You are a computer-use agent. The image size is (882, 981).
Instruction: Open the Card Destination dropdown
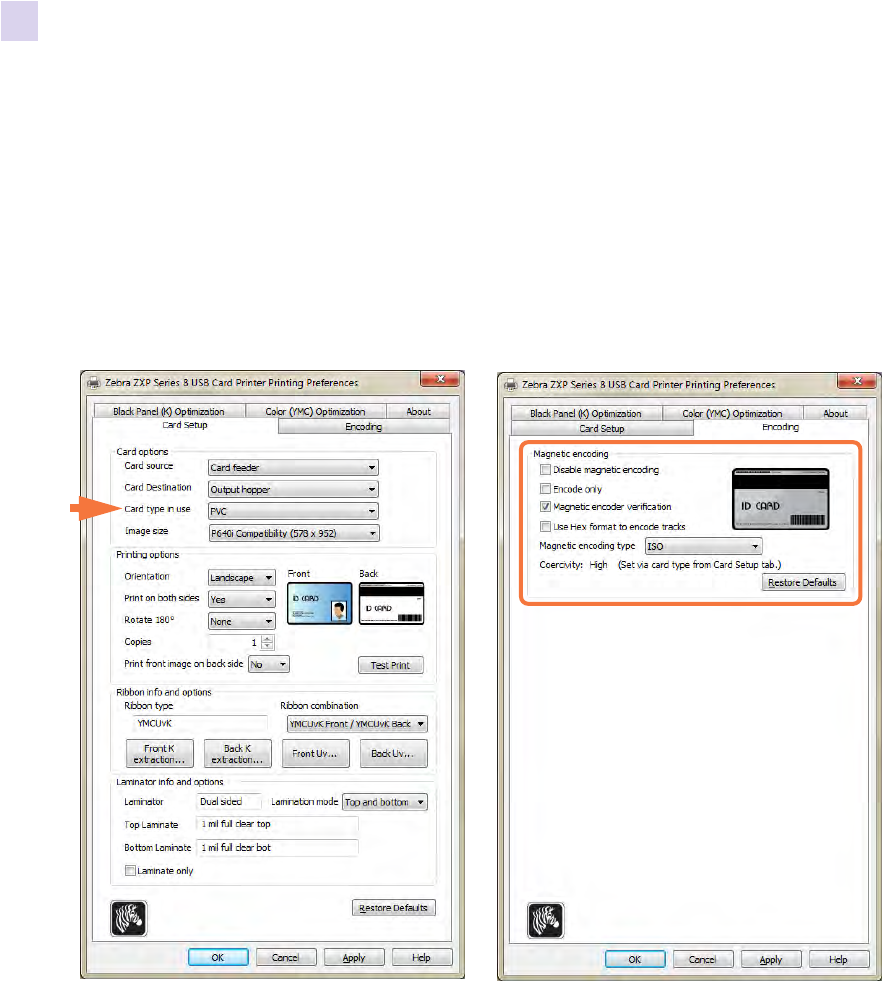click(x=293, y=489)
